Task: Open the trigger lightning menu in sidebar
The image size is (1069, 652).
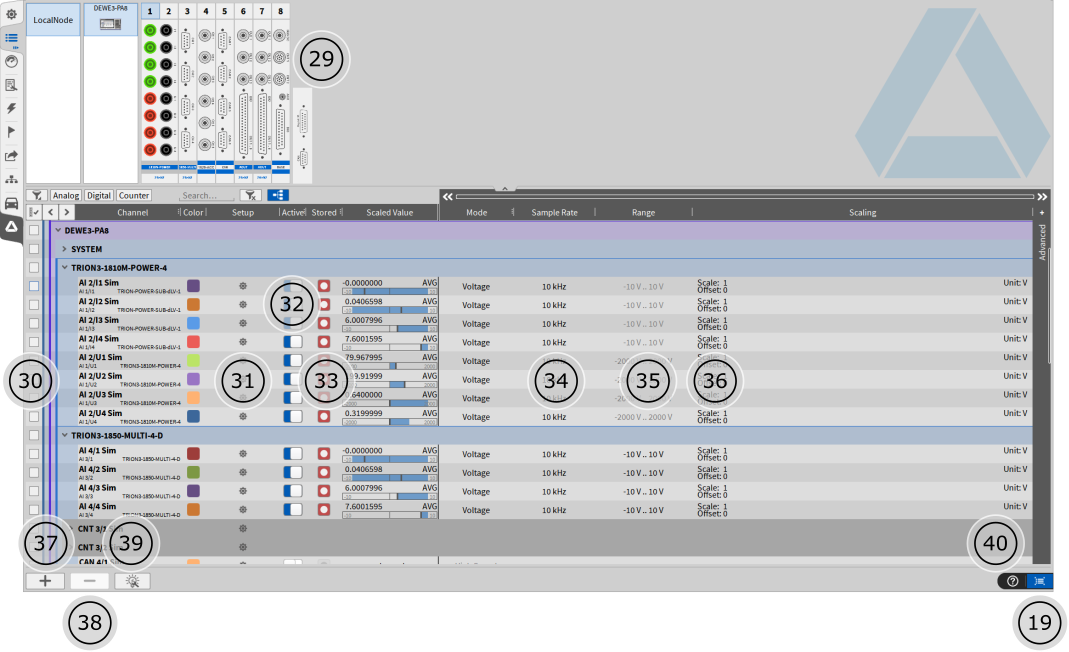Action: 12,108
